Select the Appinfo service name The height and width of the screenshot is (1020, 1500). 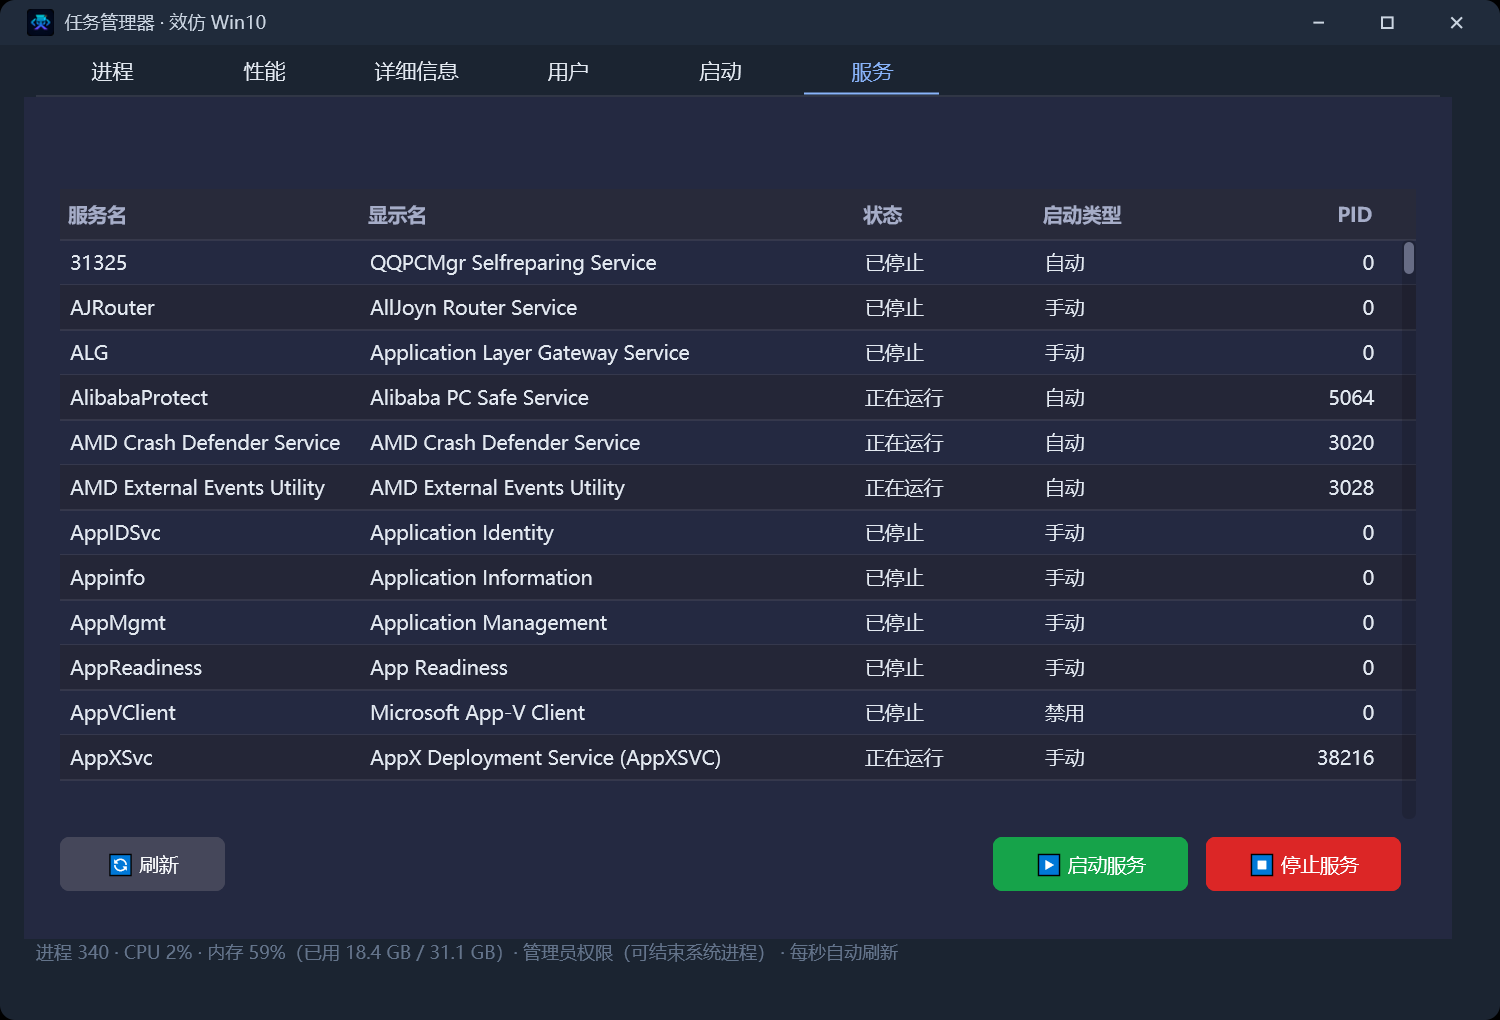click(x=107, y=578)
